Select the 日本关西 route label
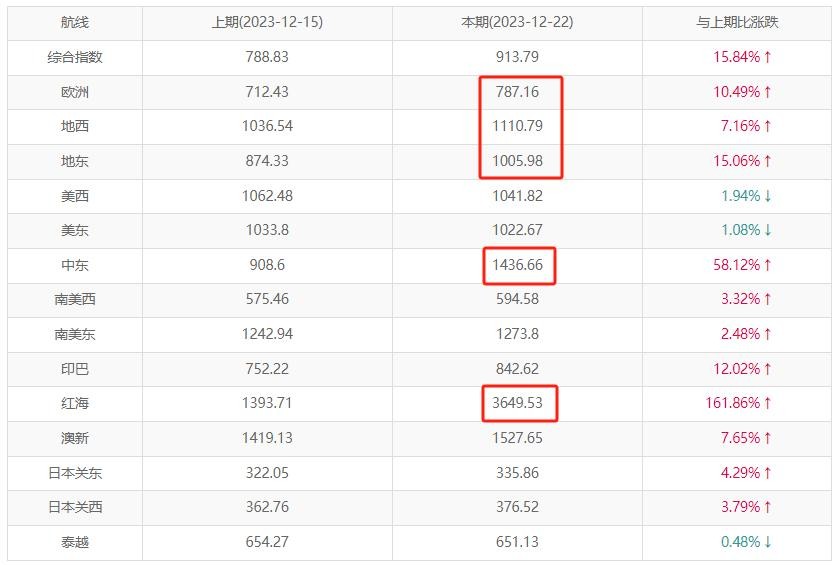This screenshot has width=837, height=565. [x=75, y=507]
